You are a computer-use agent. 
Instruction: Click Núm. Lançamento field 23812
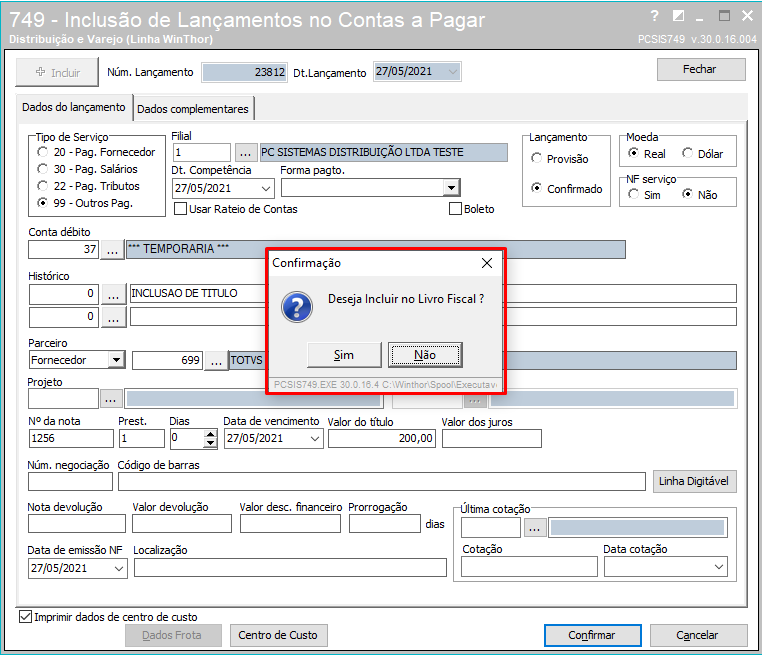244,72
